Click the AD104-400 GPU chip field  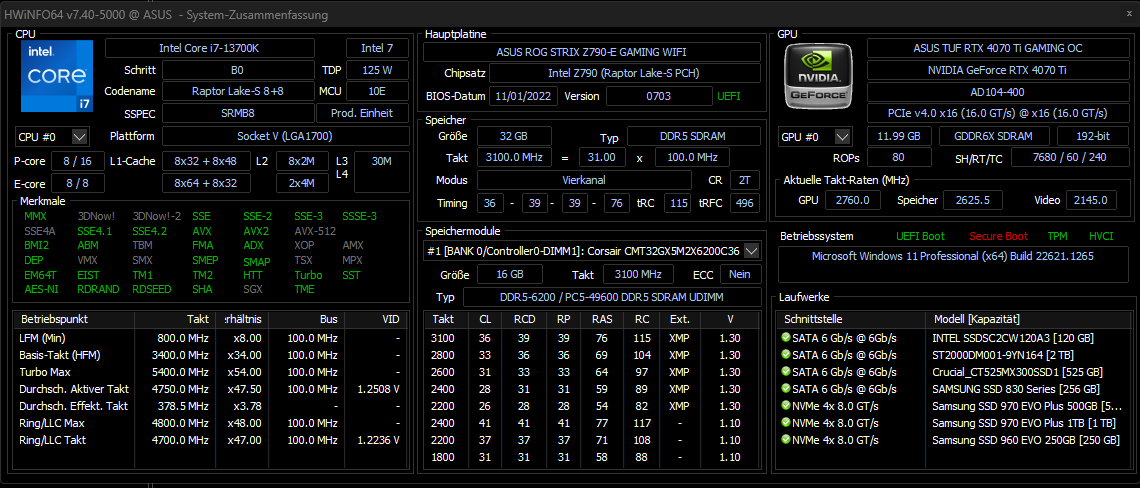(x=998, y=92)
